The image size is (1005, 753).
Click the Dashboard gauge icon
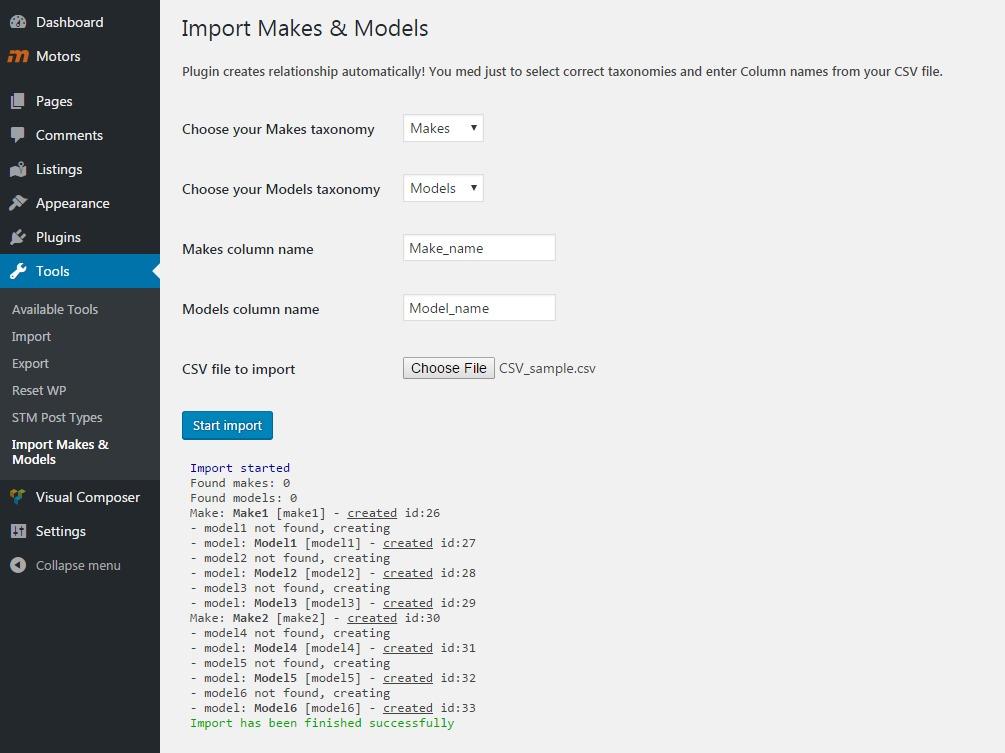pos(18,22)
